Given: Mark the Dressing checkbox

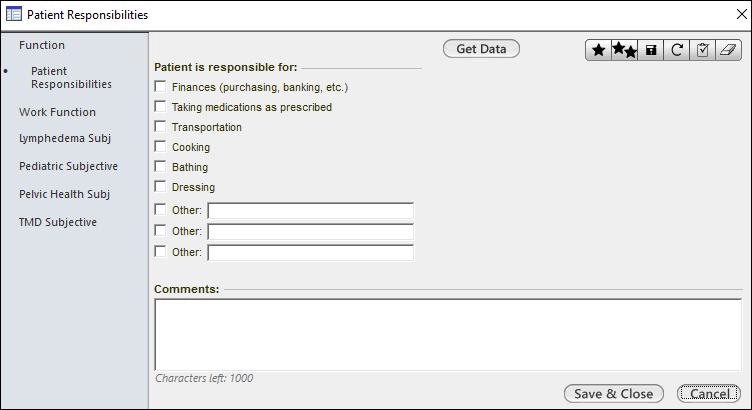Looking at the screenshot, I should (160, 187).
